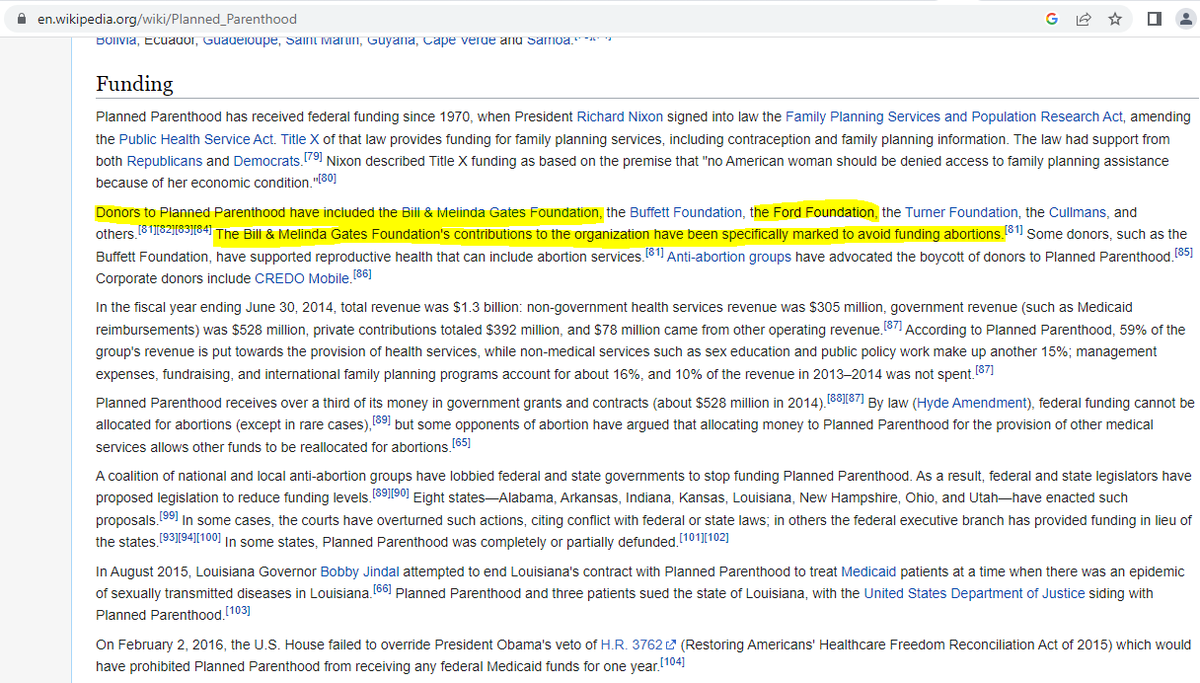Click highlighted text 'the Ford Foundation'
This screenshot has width=1200, height=683.
pos(814,212)
